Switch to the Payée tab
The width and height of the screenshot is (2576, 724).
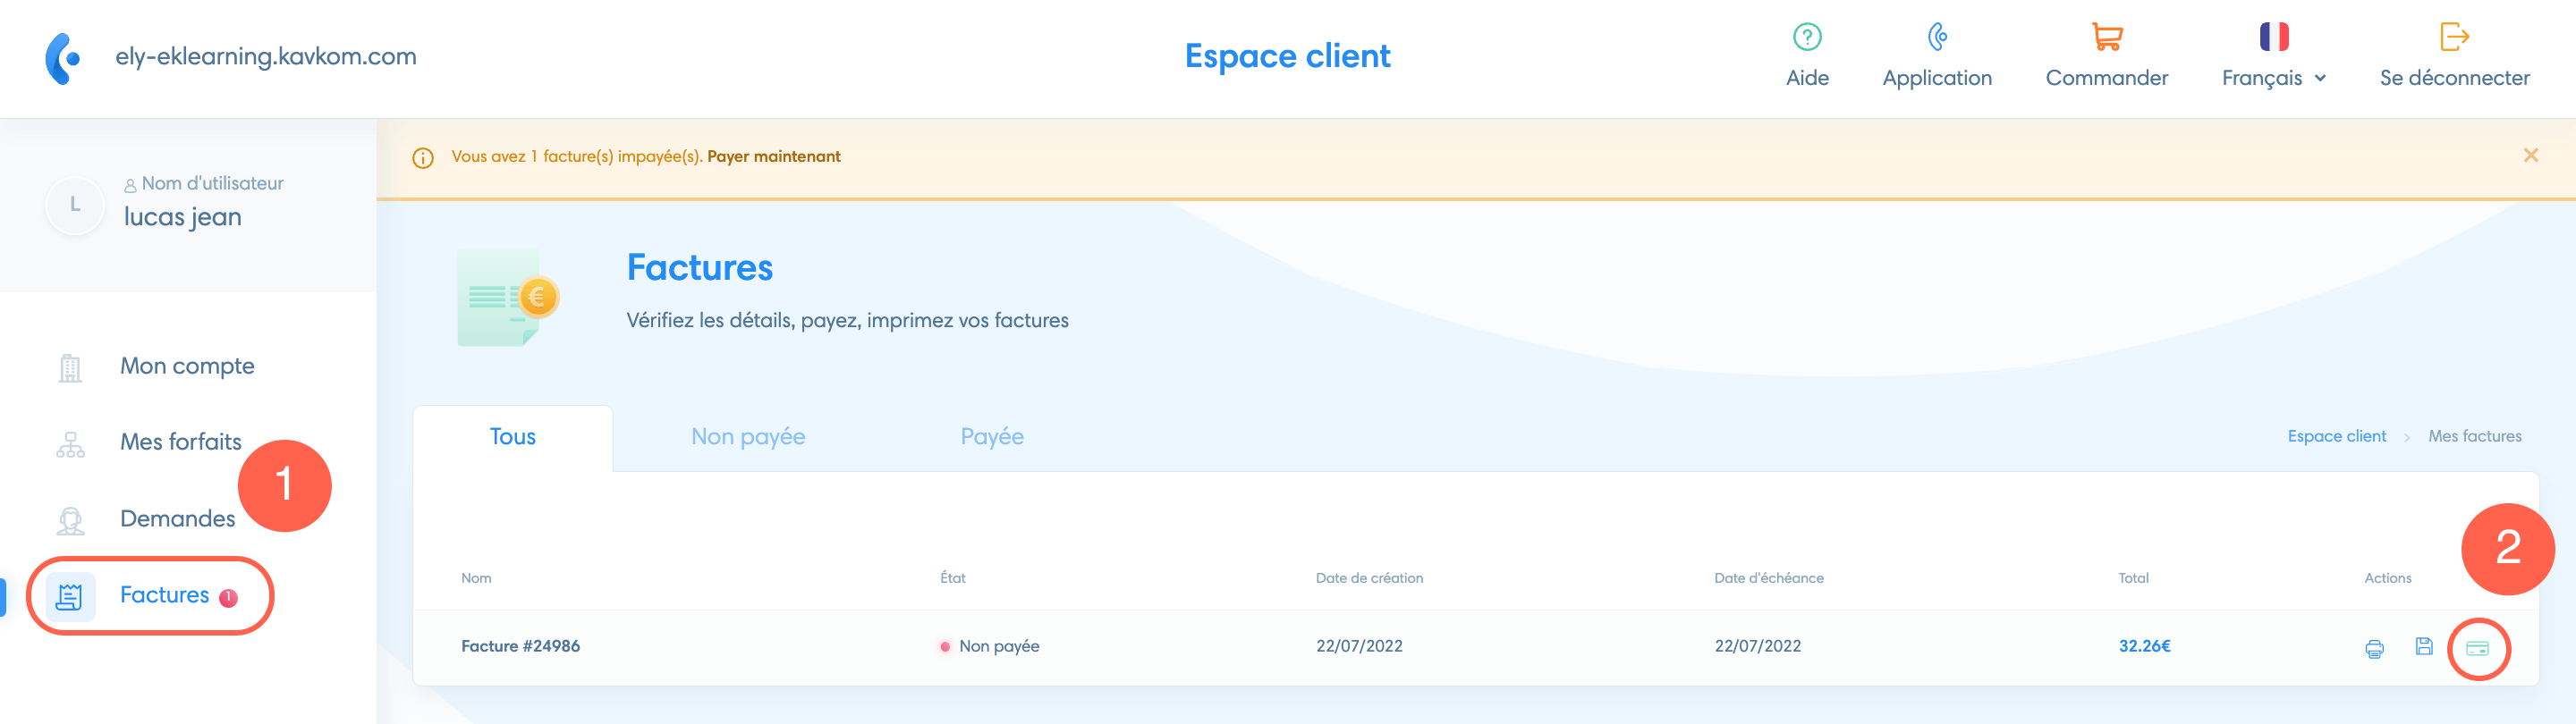coord(992,436)
